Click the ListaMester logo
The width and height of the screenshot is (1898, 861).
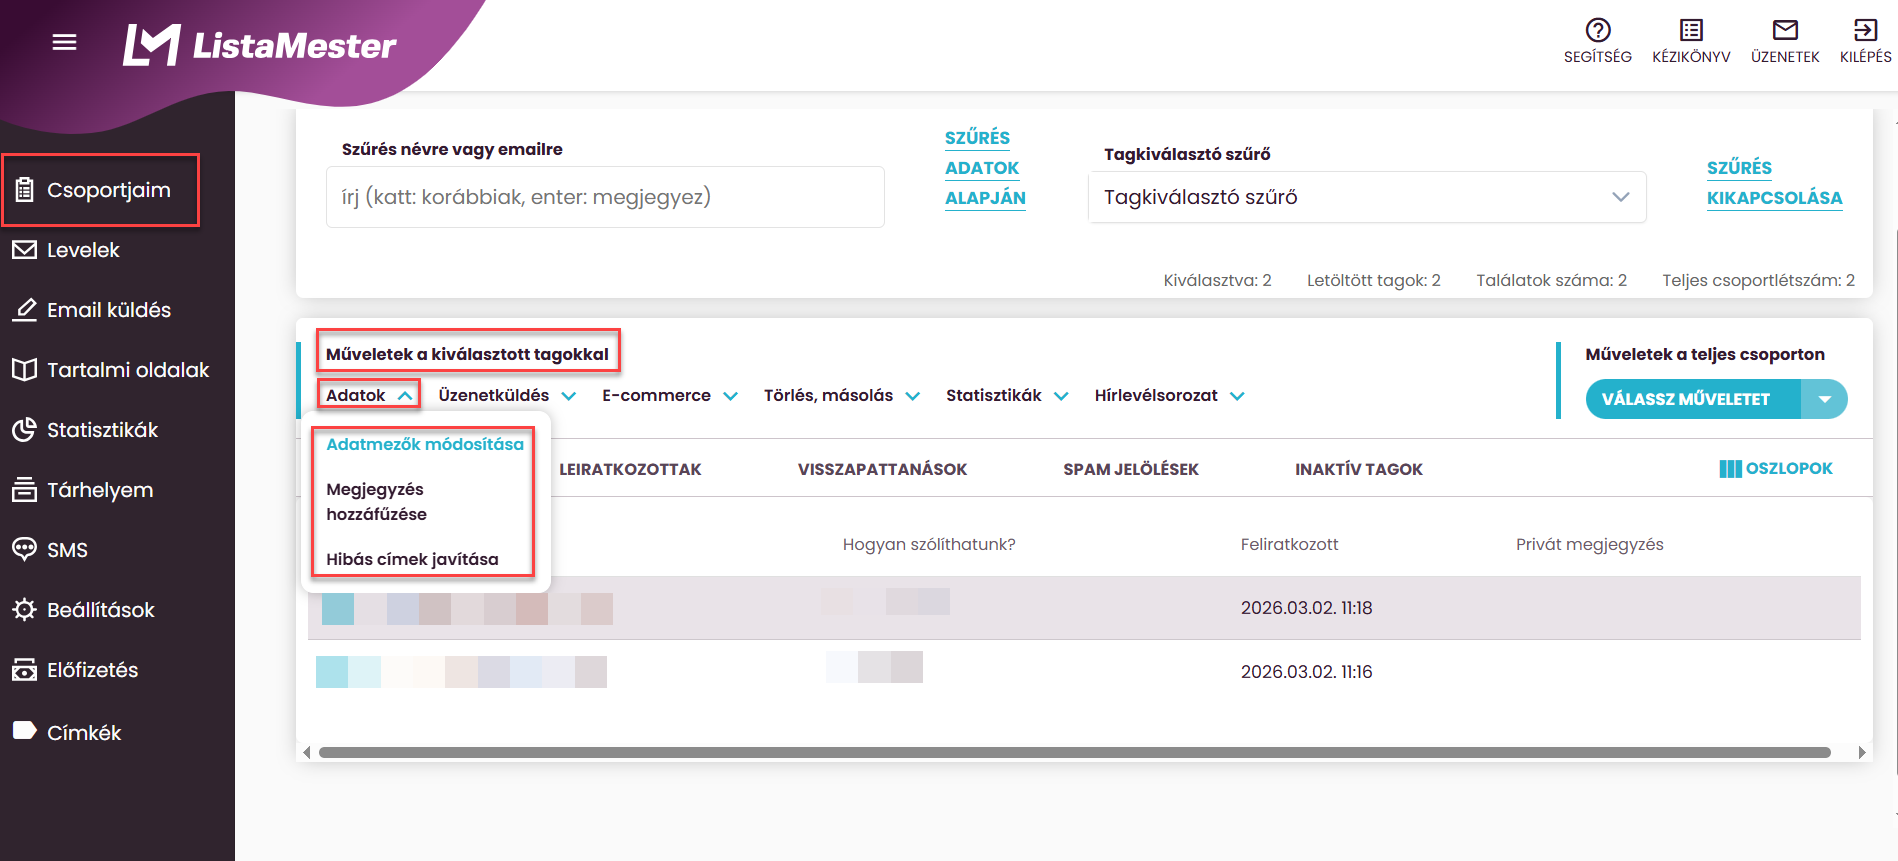pos(260,45)
